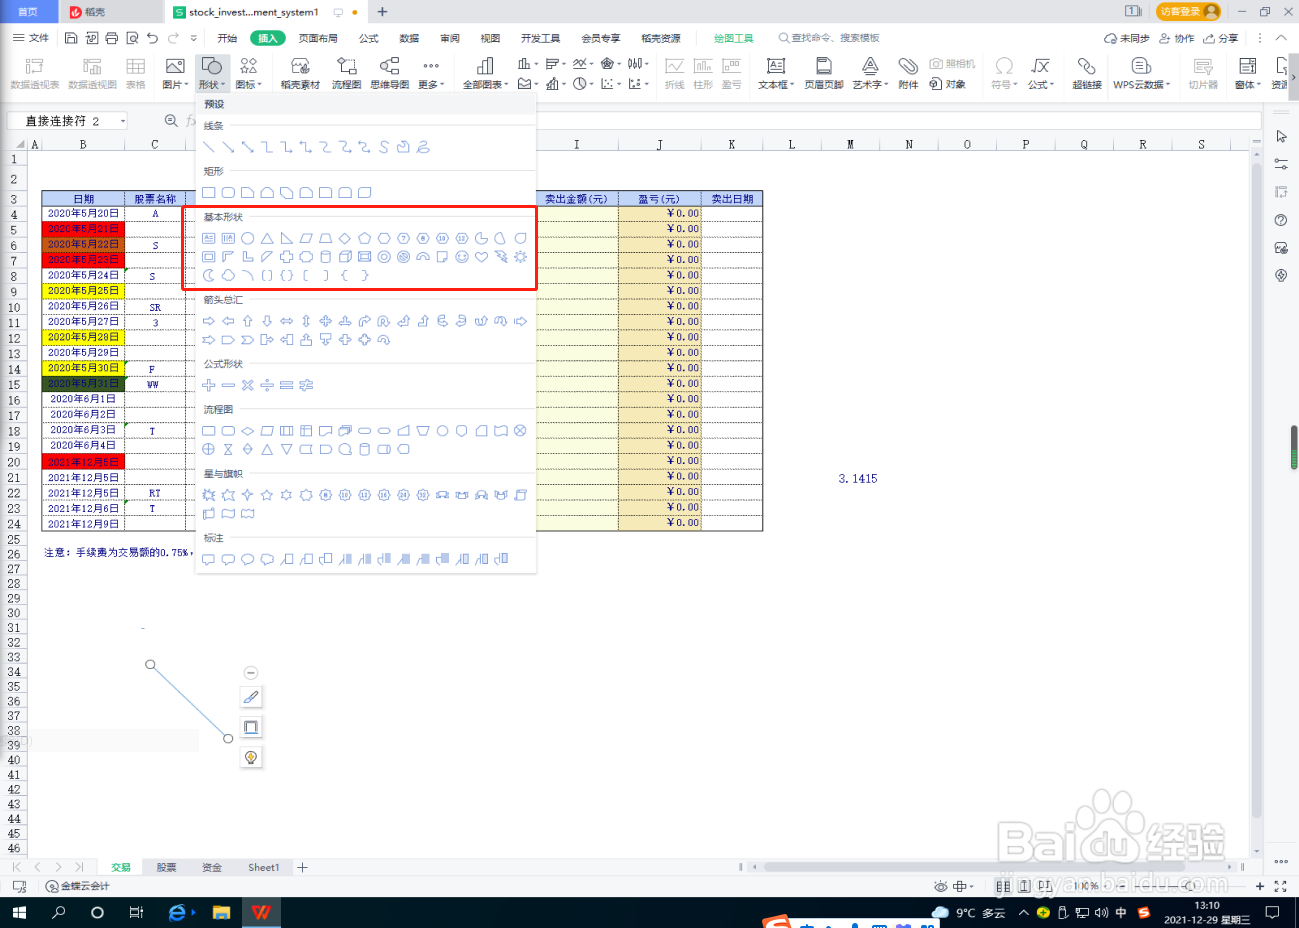
Task: Open the 全部图表 all charts dropdown
Action: point(485,74)
